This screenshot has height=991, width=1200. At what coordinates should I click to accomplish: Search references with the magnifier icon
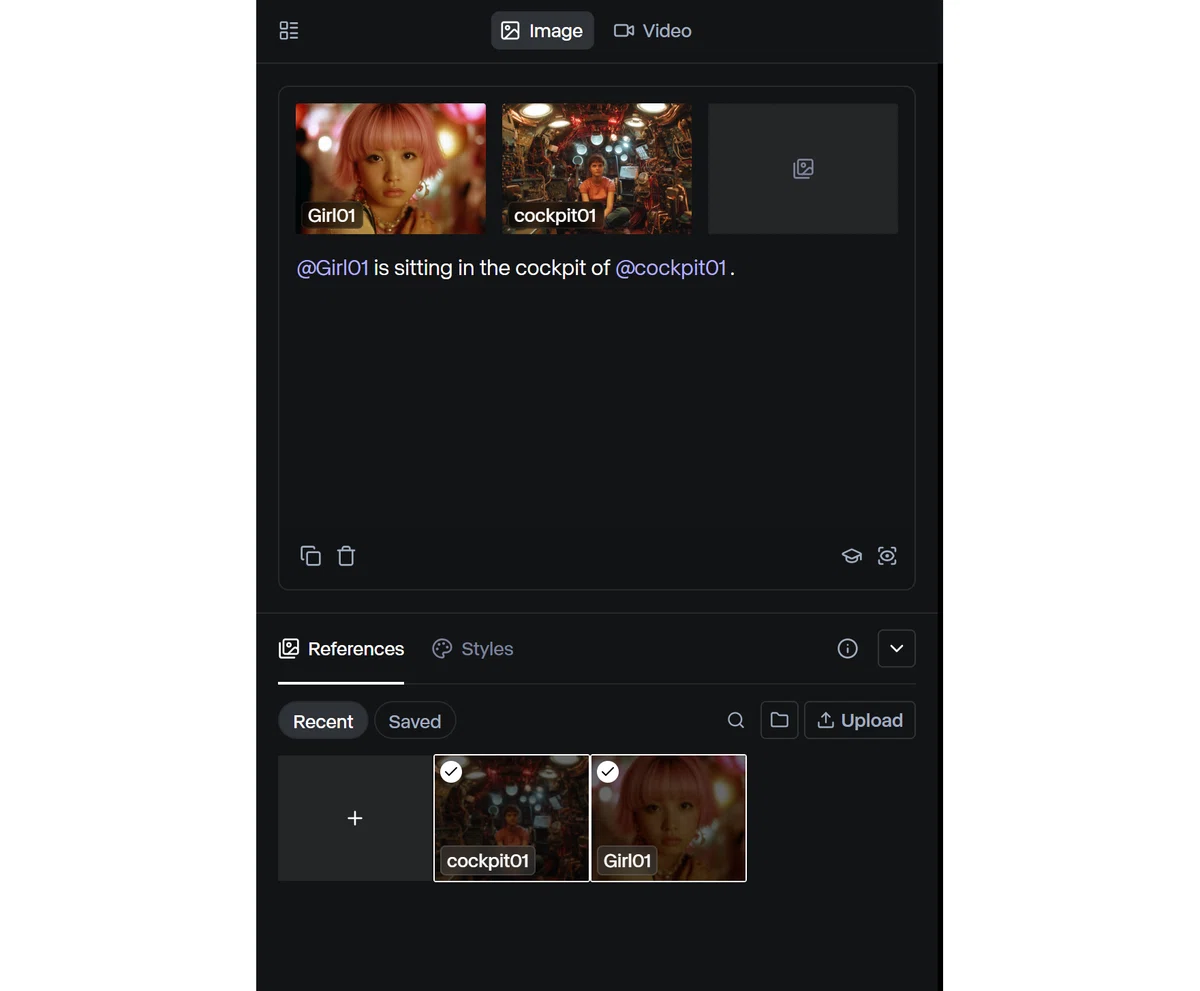736,720
